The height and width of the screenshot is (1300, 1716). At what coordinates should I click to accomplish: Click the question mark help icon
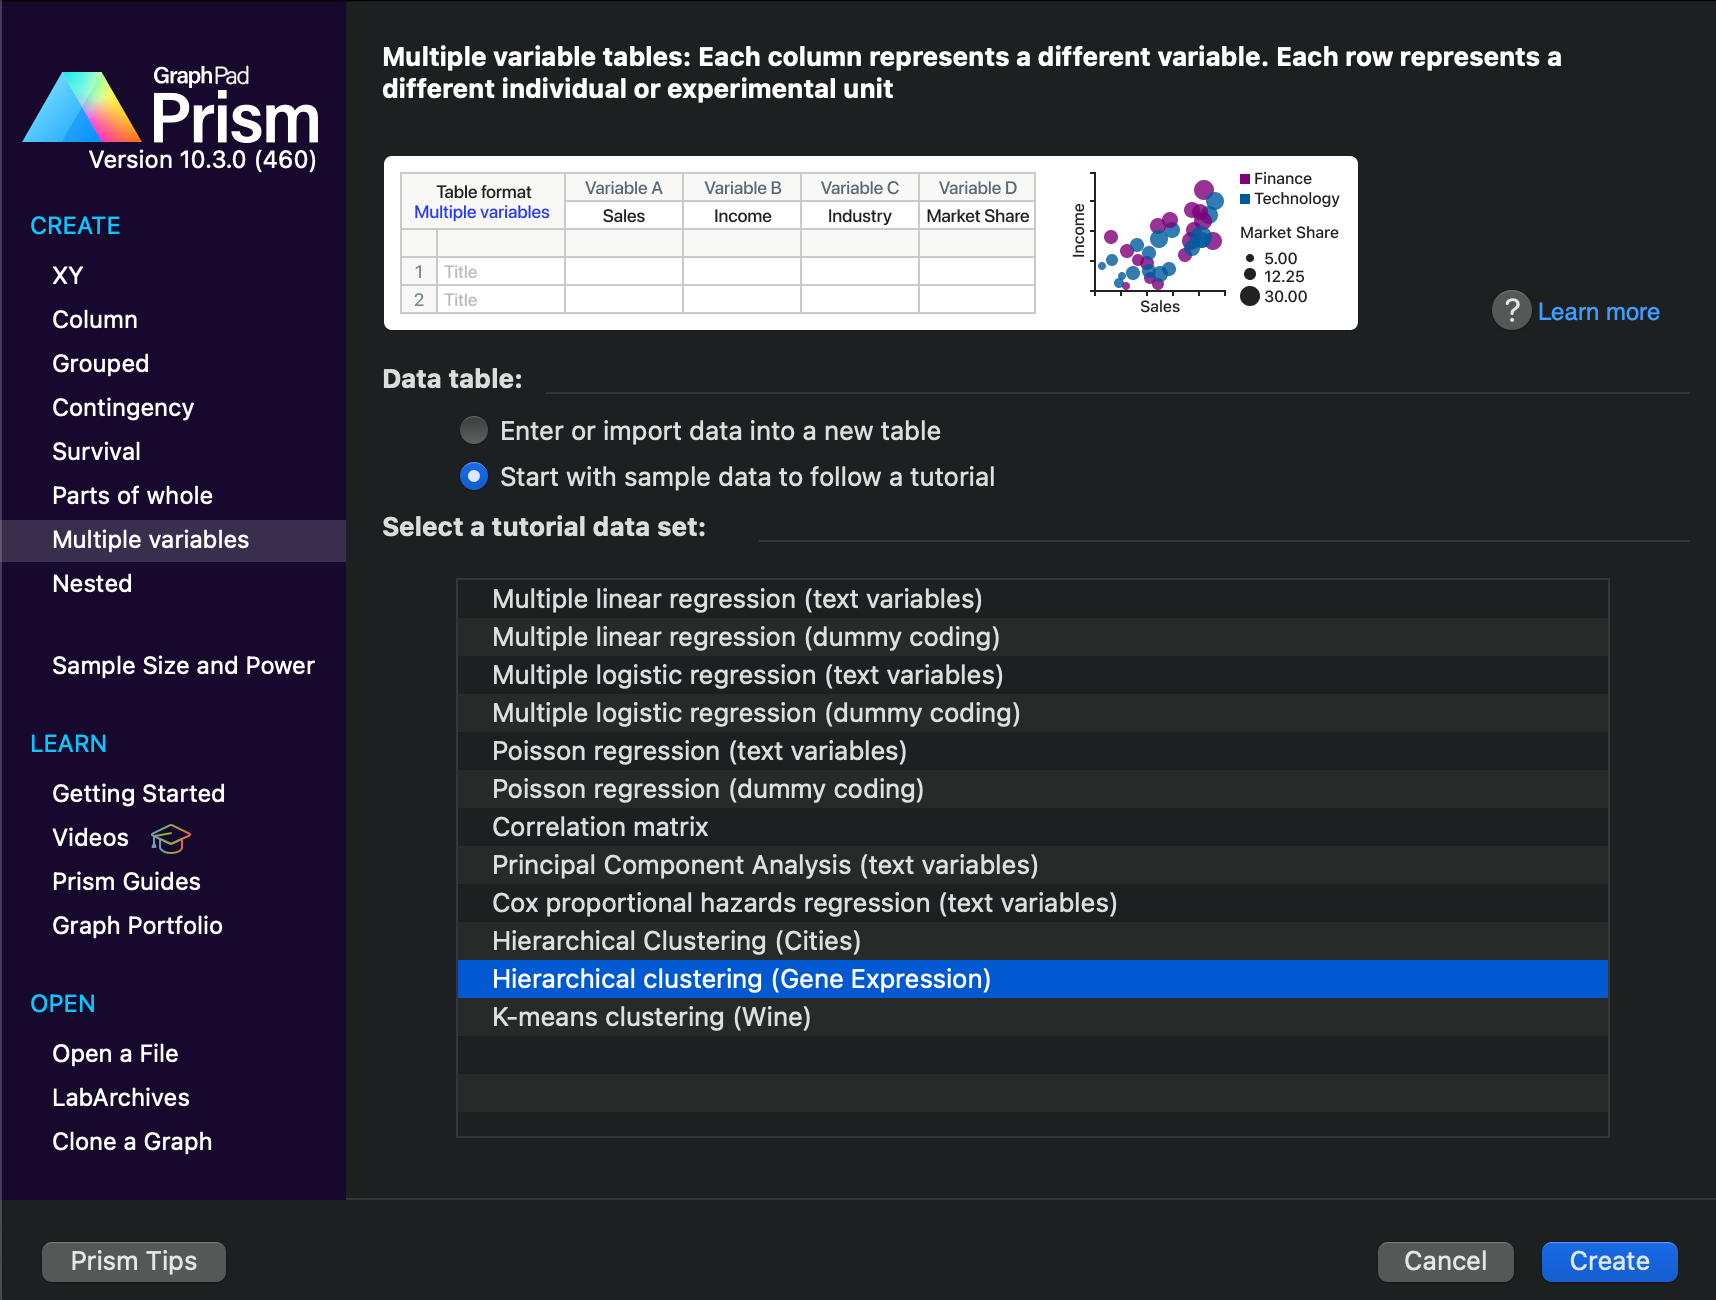tap(1511, 311)
